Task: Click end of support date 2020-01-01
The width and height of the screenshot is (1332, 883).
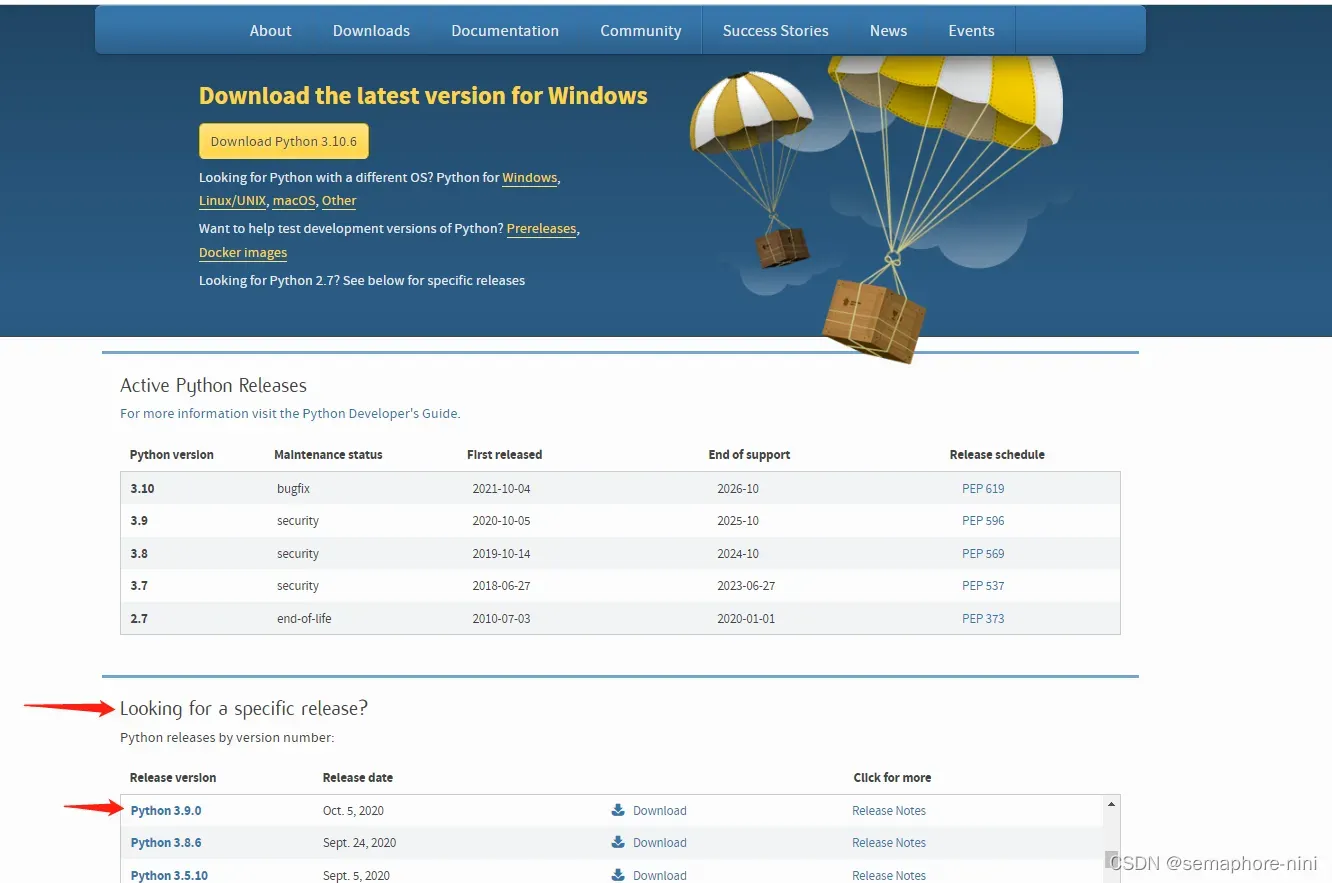Action: click(746, 619)
